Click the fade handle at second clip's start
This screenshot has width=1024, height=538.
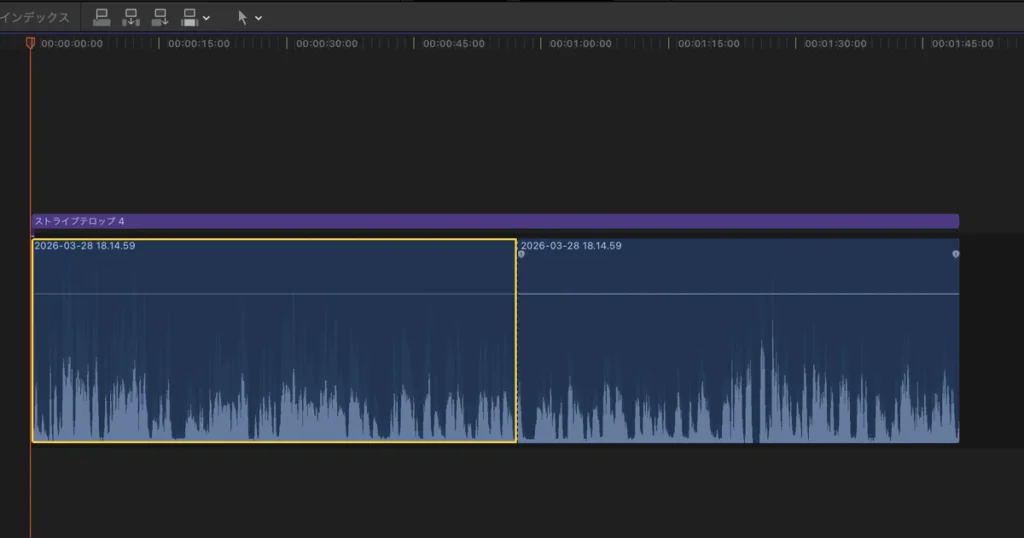pyautogui.click(x=521, y=254)
